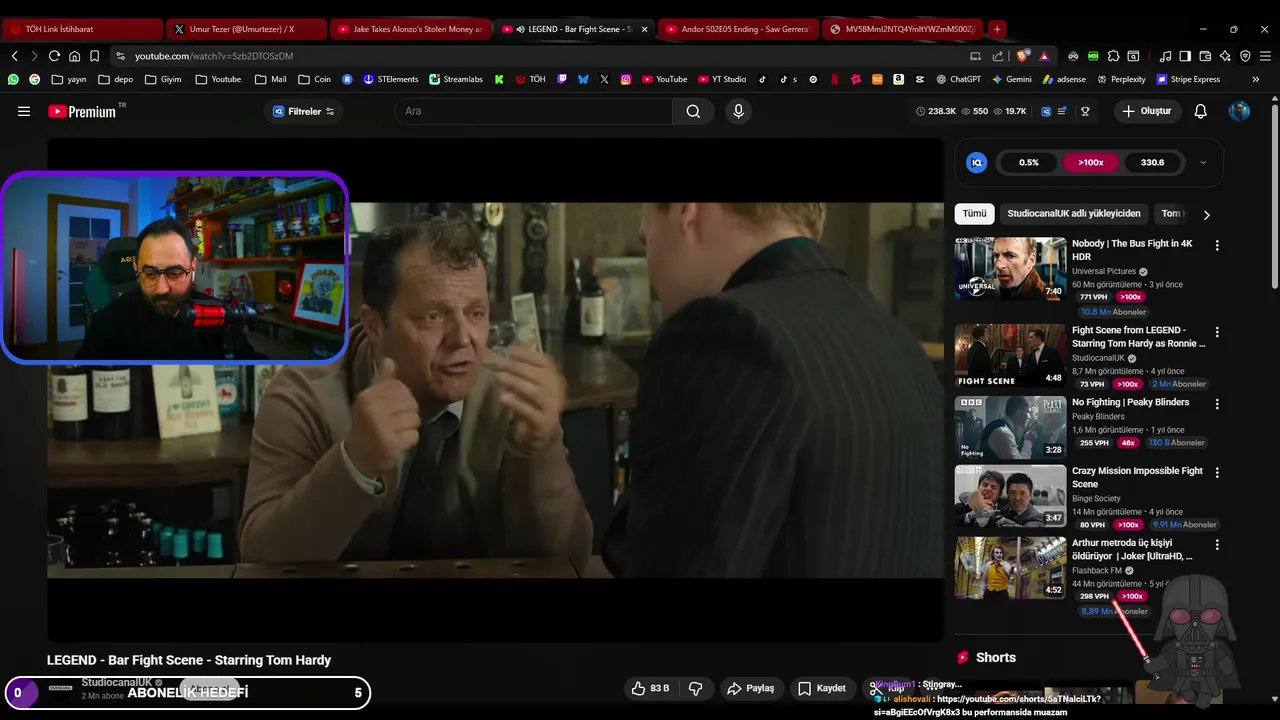Select StudiocanalUK adlı yükleyiciden chip
This screenshot has height=720, width=1280.
pos(1074,214)
